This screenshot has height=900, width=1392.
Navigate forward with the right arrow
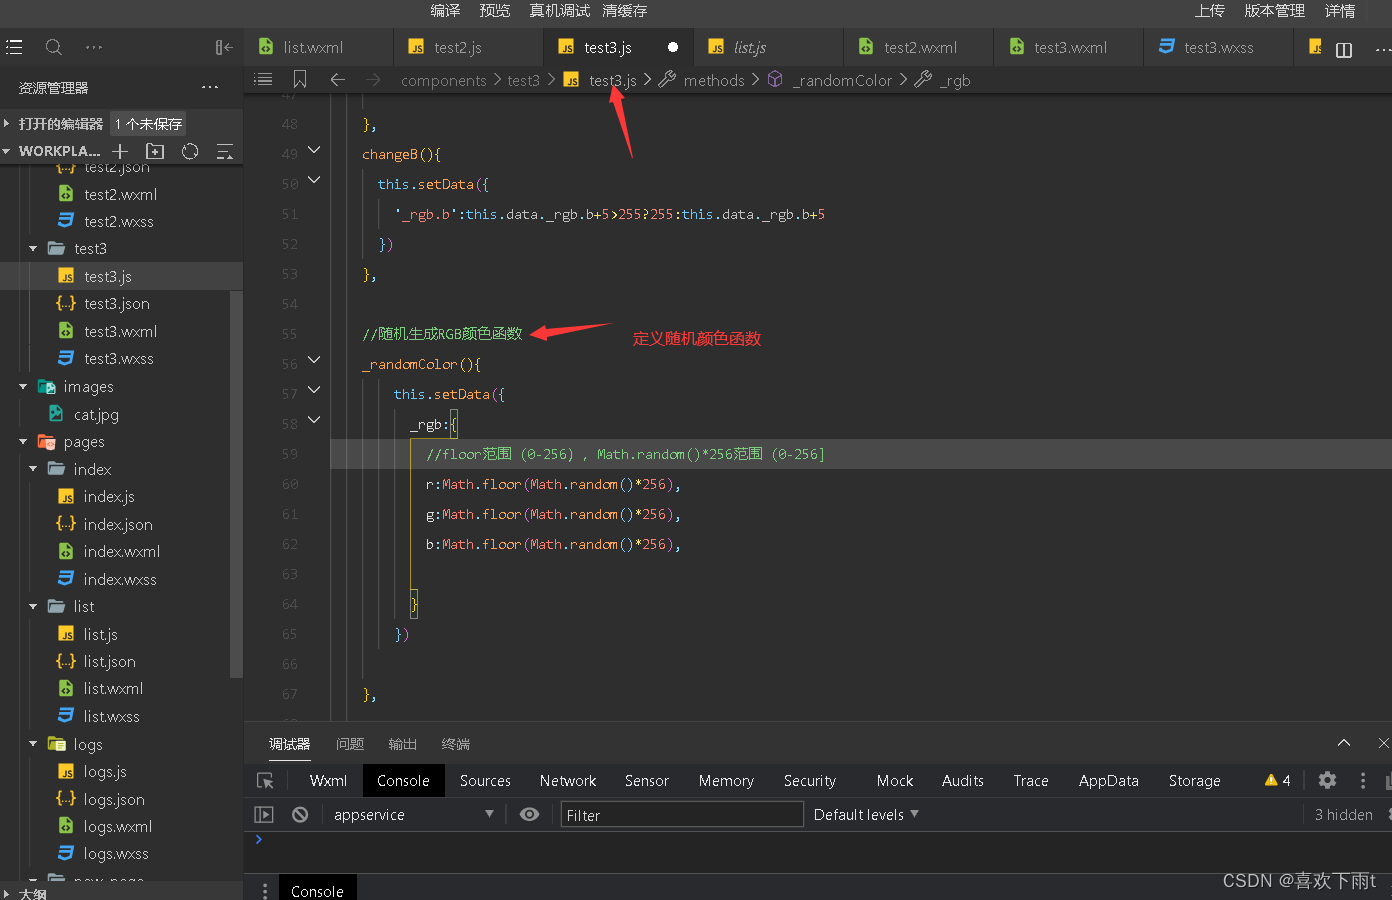pos(373,79)
